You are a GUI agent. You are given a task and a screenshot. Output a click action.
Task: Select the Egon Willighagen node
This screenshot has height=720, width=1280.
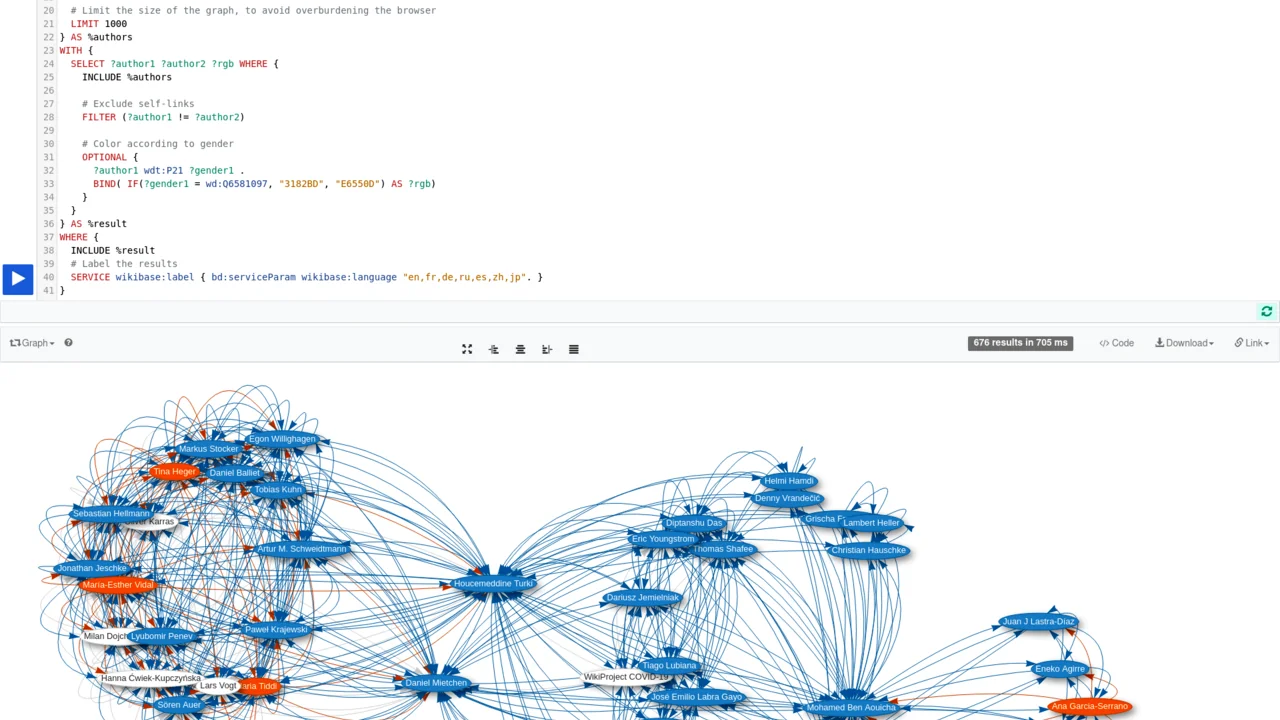(282, 439)
